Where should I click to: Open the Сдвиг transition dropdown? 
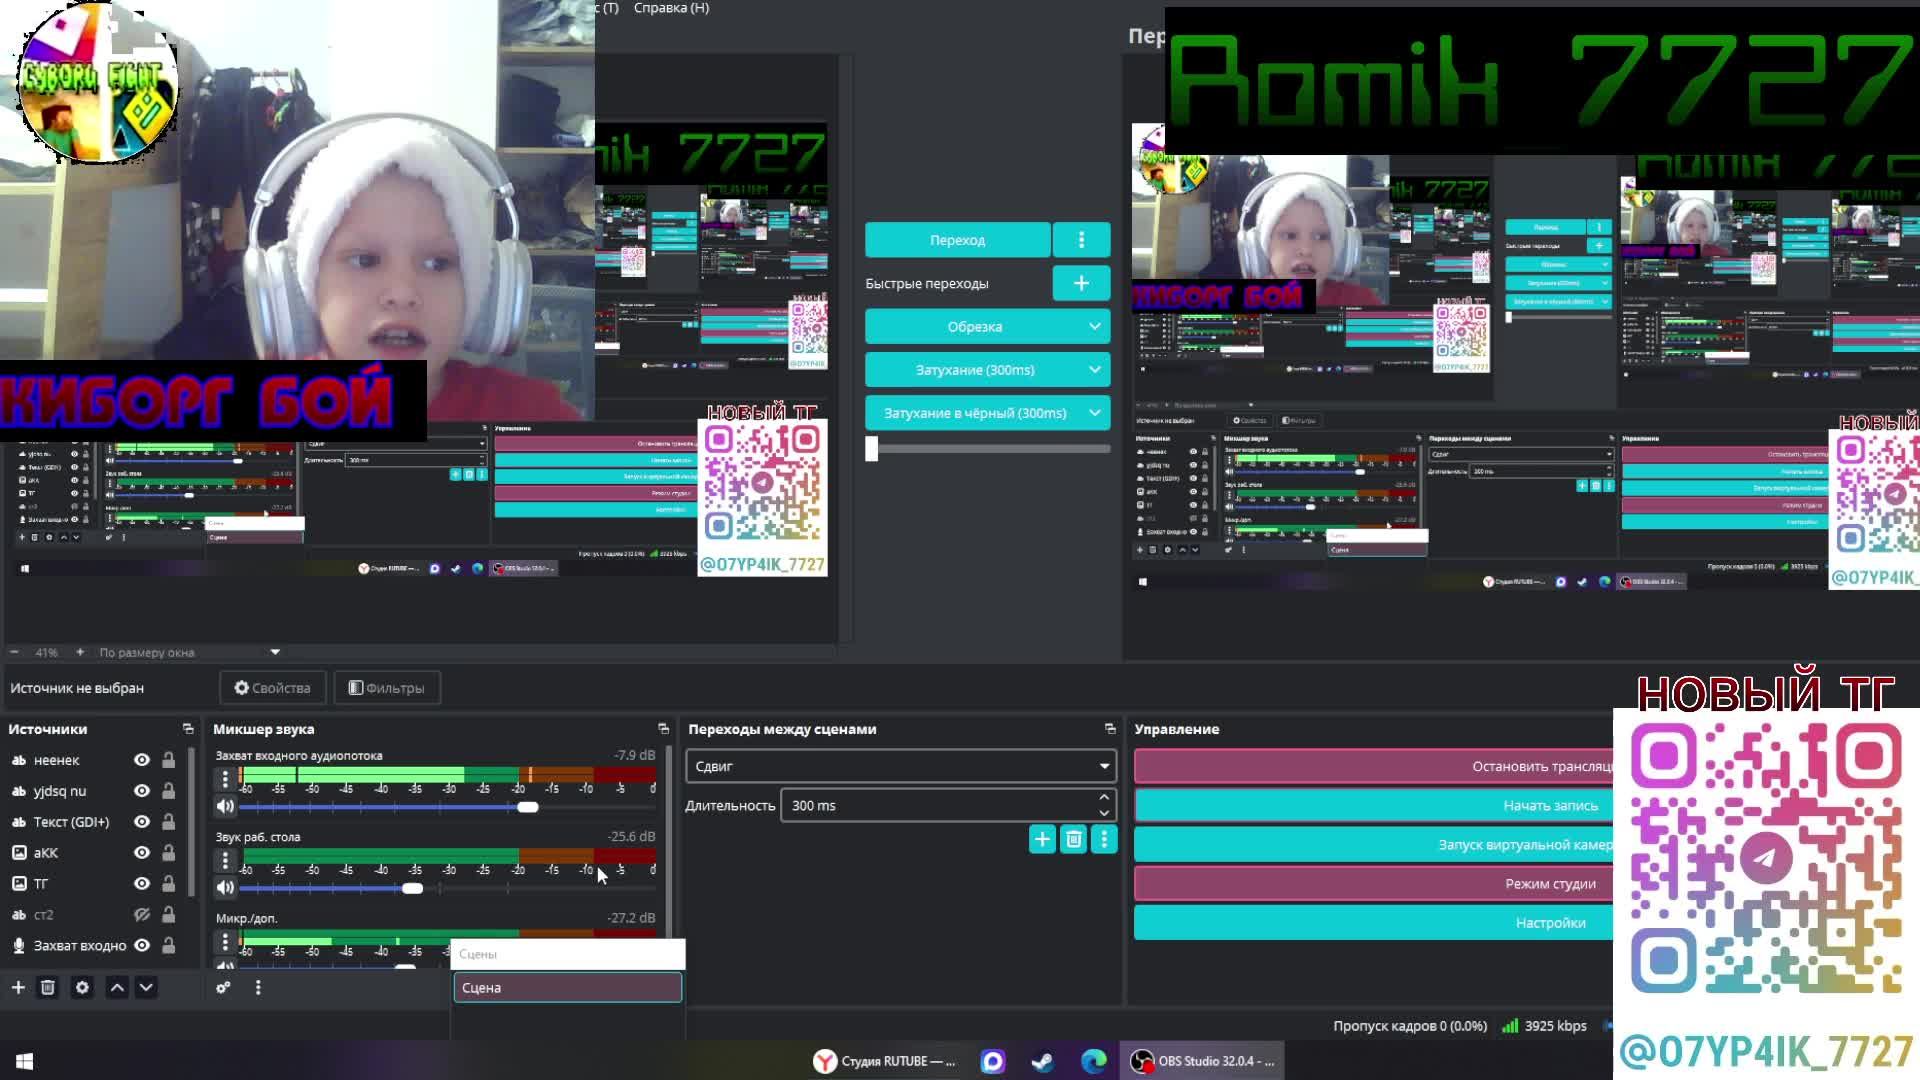(900, 766)
